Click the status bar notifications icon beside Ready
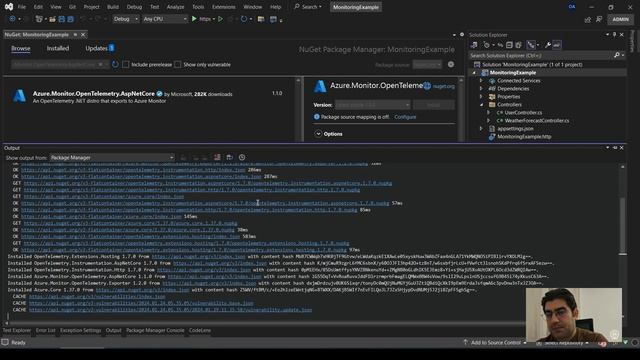Screen dimensions: 640x360 coord(5,342)
